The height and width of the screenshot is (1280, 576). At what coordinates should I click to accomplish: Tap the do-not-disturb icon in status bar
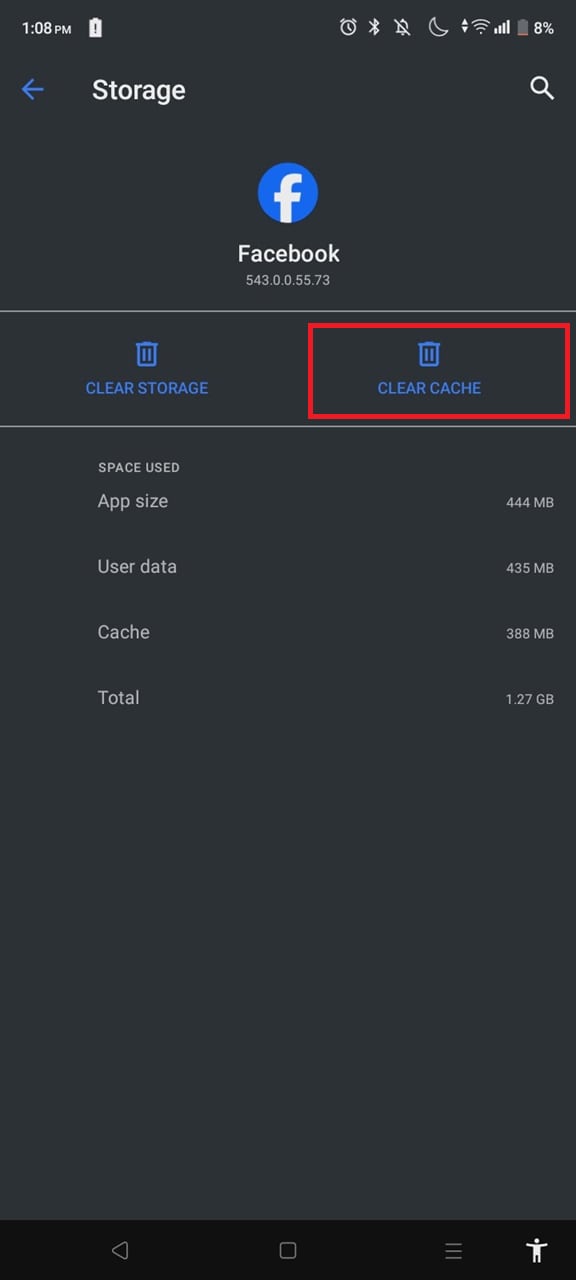404,28
